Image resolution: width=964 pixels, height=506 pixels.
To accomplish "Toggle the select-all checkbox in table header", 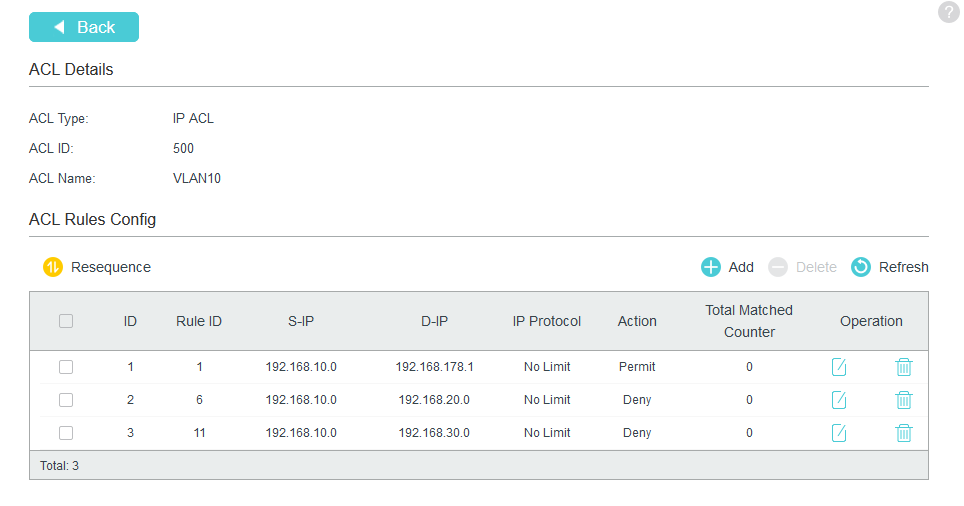I will (66, 321).
